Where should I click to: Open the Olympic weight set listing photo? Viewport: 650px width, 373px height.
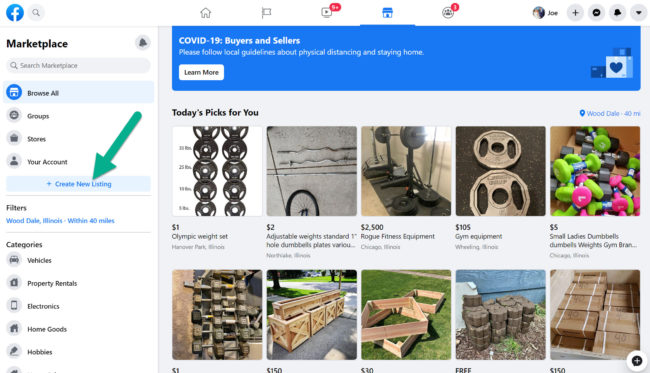(x=217, y=171)
